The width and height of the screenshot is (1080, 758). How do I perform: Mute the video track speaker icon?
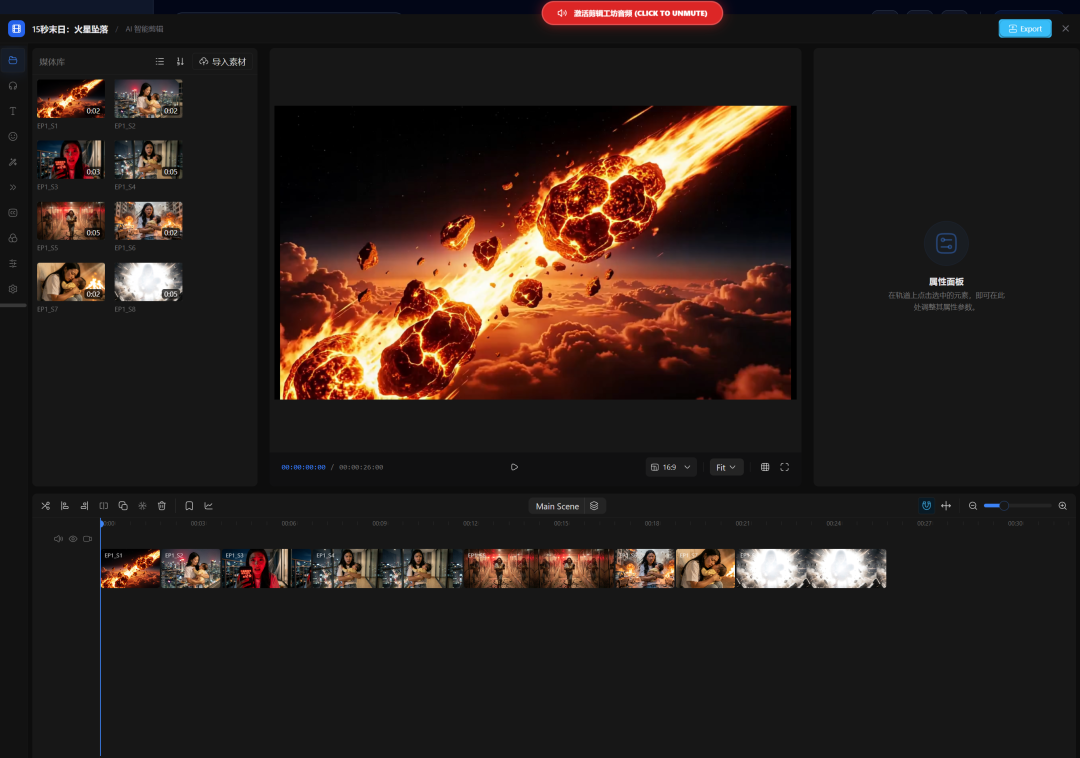(x=59, y=539)
